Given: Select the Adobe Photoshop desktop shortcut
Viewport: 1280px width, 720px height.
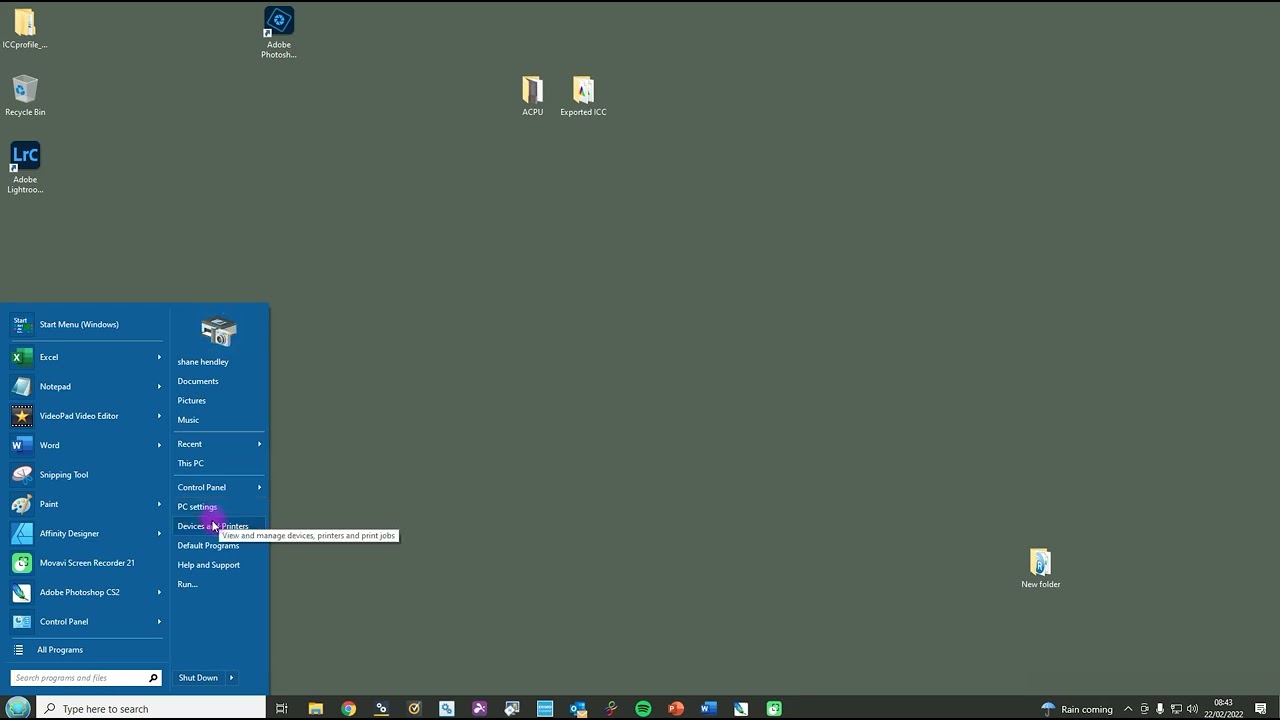Looking at the screenshot, I should coord(279,33).
